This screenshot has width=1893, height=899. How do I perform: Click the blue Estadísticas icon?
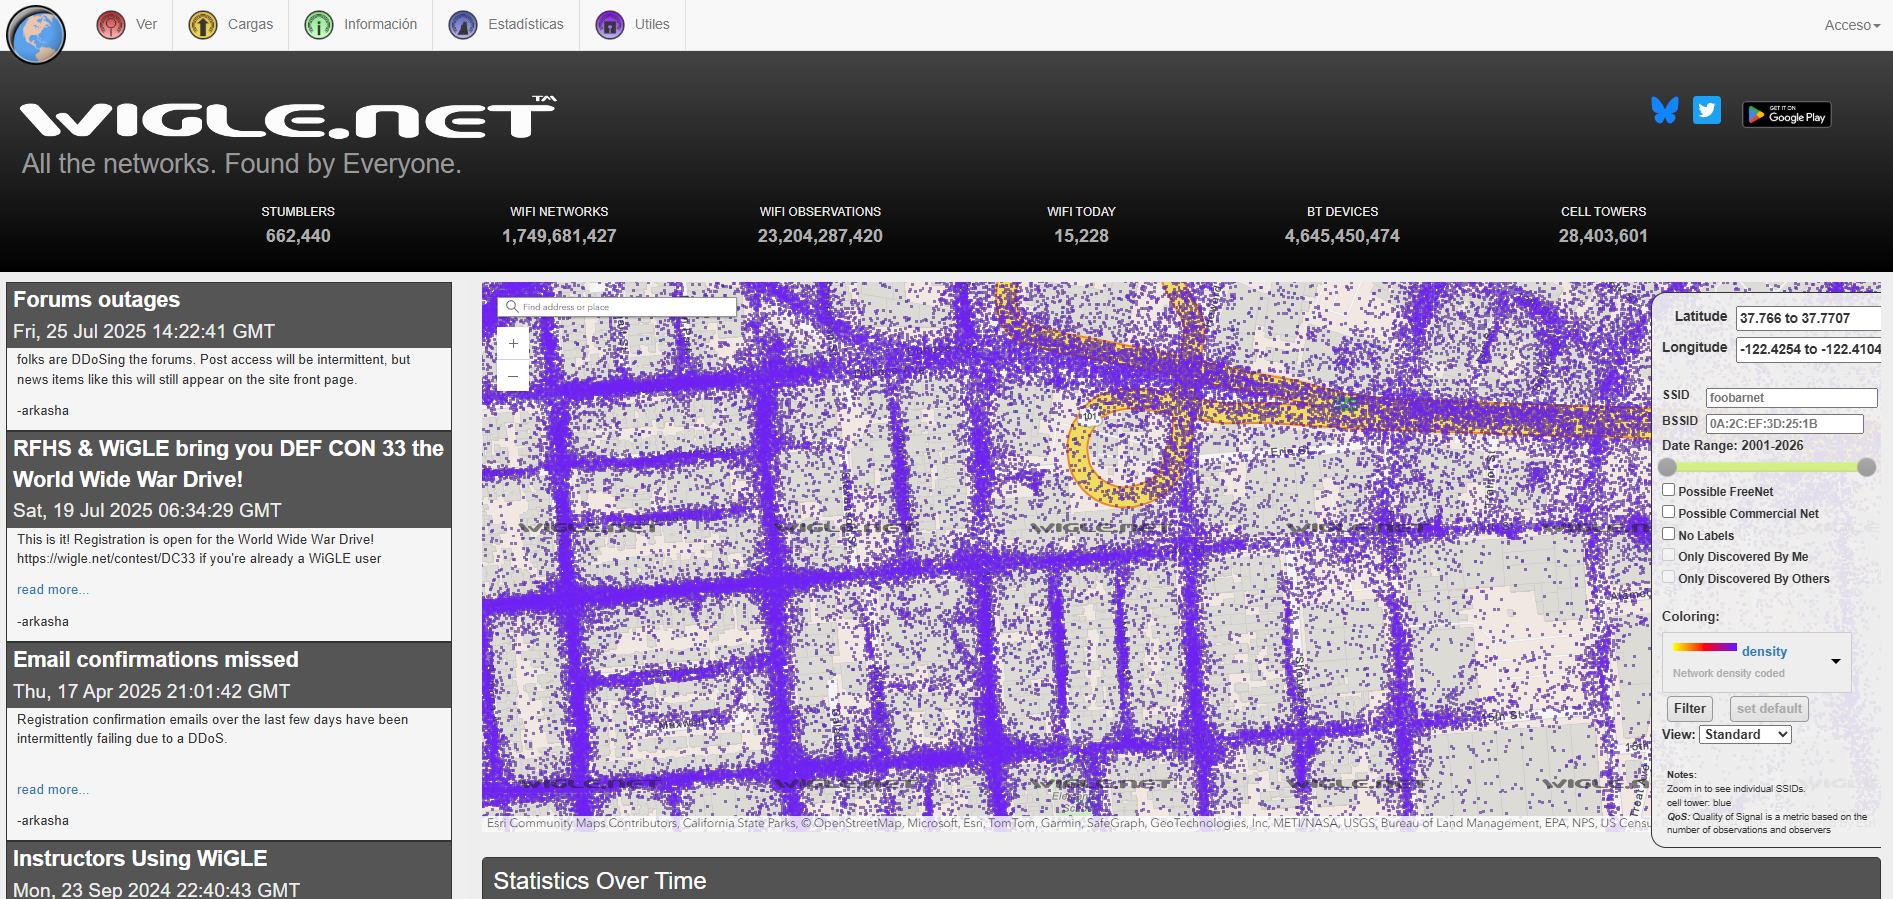[x=463, y=25]
